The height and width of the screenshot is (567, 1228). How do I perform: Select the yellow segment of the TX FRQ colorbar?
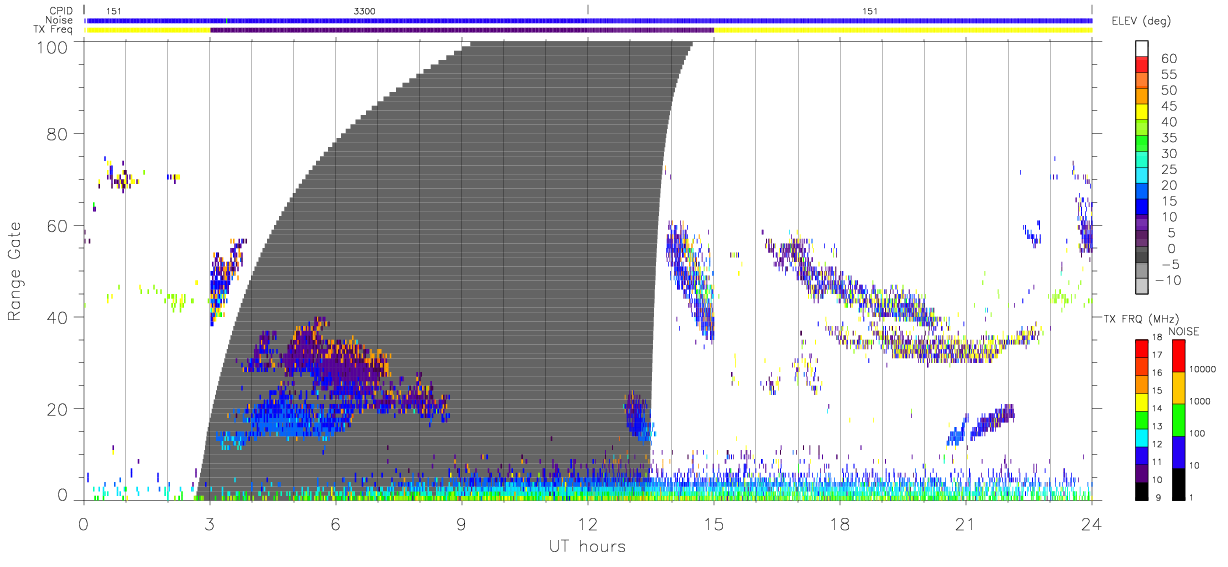point(1142,402)
